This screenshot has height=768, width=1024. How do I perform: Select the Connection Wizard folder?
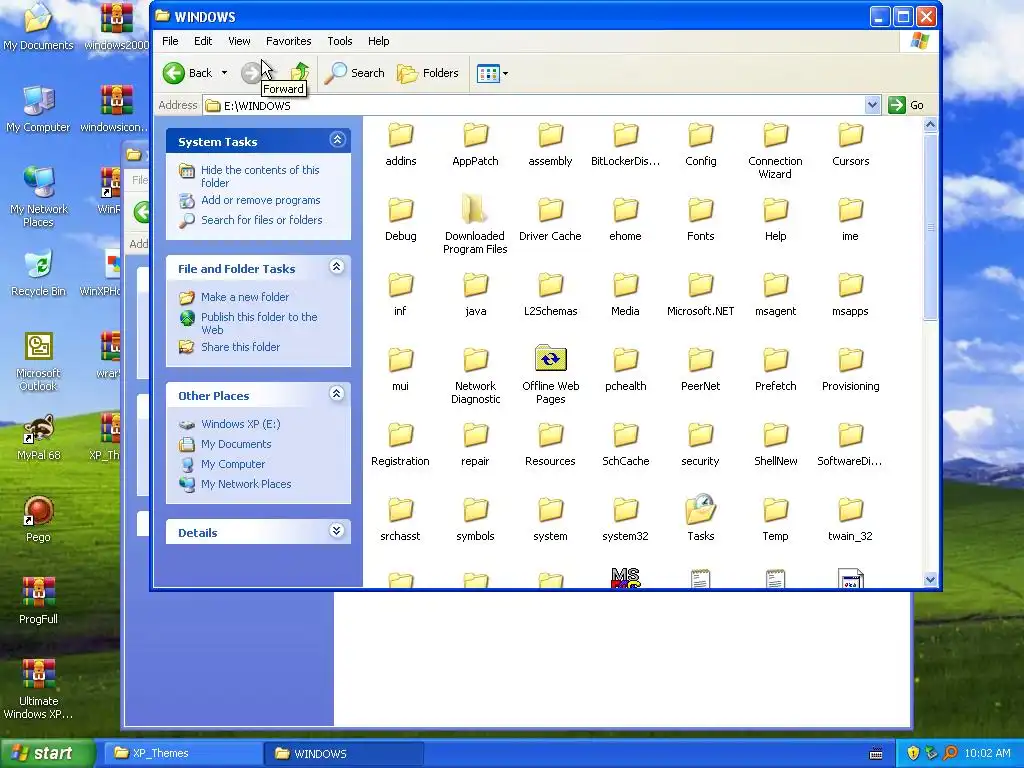point(775,150)
